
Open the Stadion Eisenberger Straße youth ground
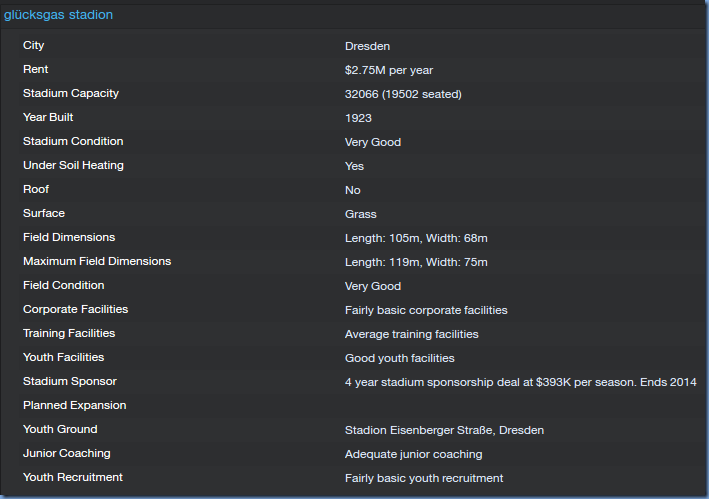[444, 430]
